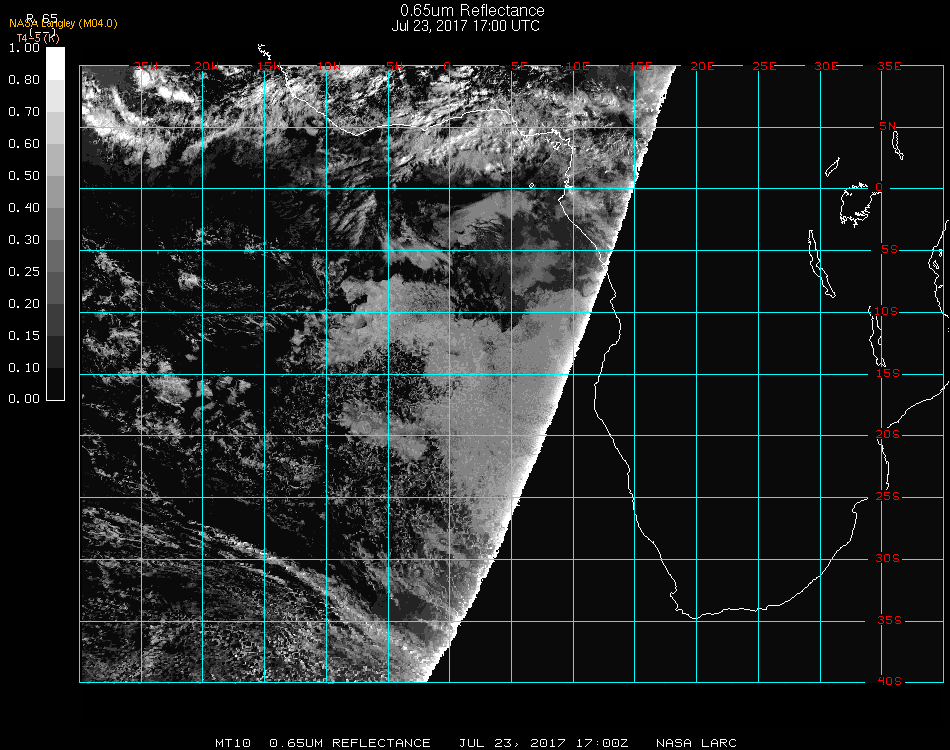Select the 0.00 colorbar value
Image resolution: width=950 pixels, height=750 pixels.
(24, 399)
